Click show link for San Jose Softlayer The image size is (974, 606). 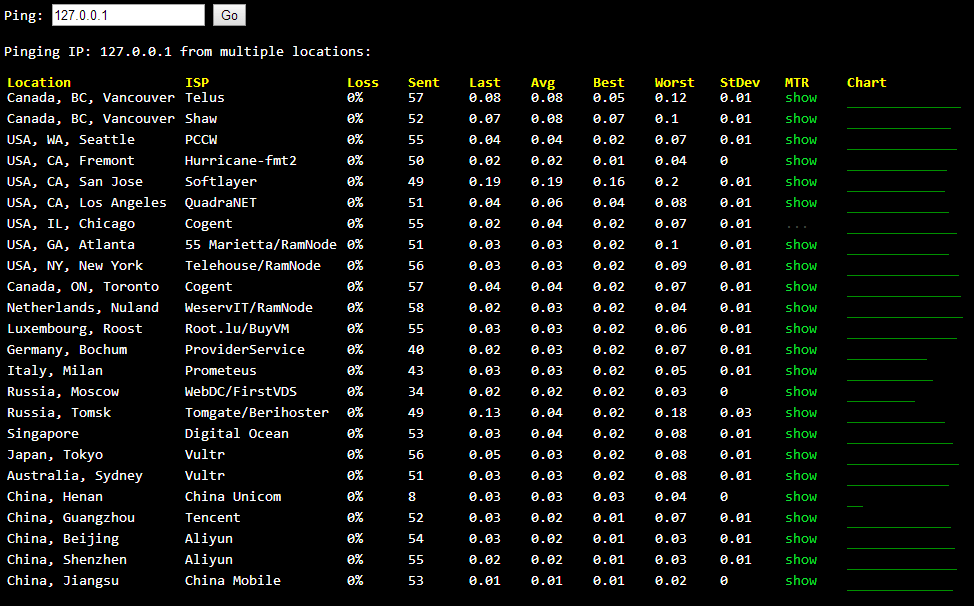click(801, 182)
